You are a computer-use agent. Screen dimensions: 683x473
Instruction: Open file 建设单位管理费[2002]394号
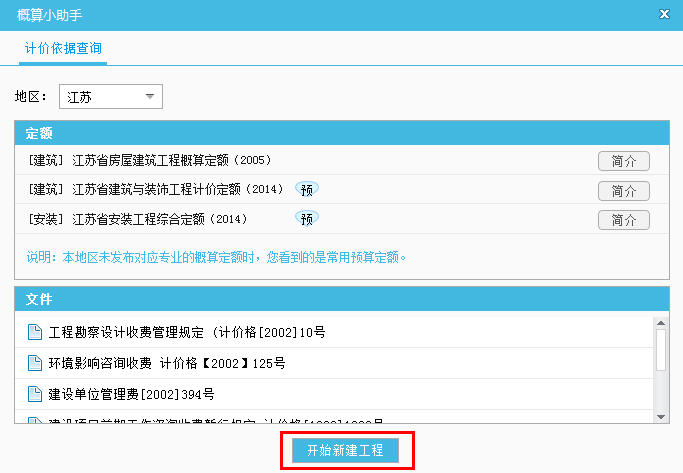click(x=131, y=393)
